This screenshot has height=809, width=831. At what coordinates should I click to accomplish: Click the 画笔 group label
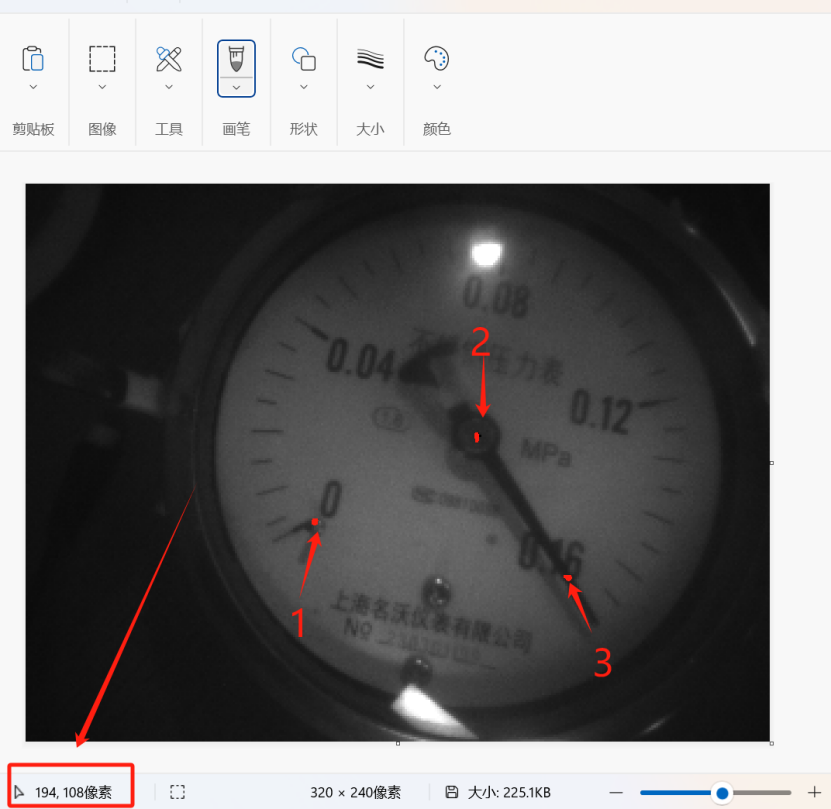[x=236, y=129]
